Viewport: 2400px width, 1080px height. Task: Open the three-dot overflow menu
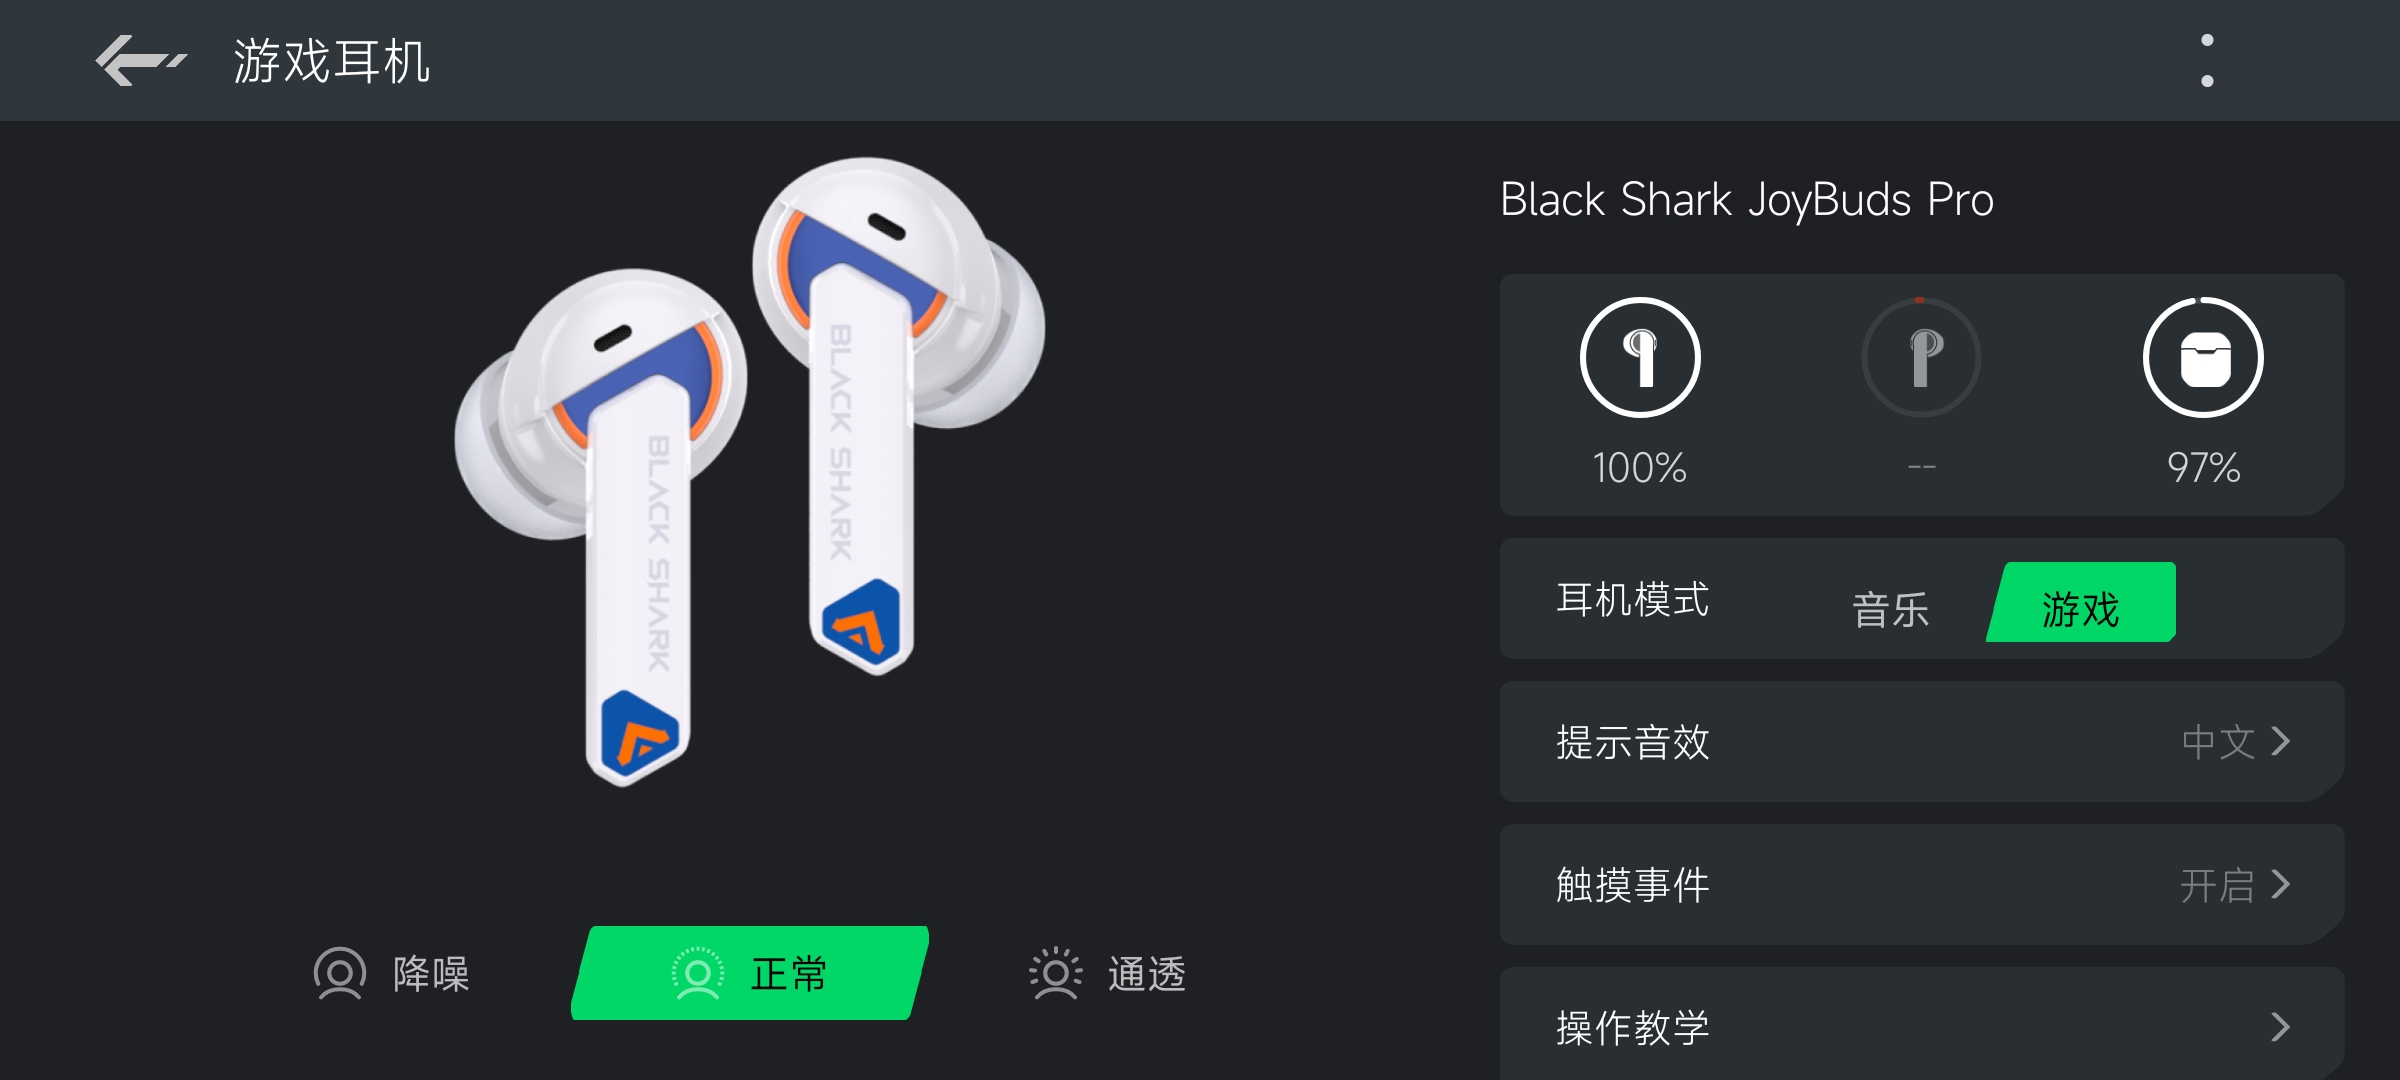click(x=2207, y=61)
